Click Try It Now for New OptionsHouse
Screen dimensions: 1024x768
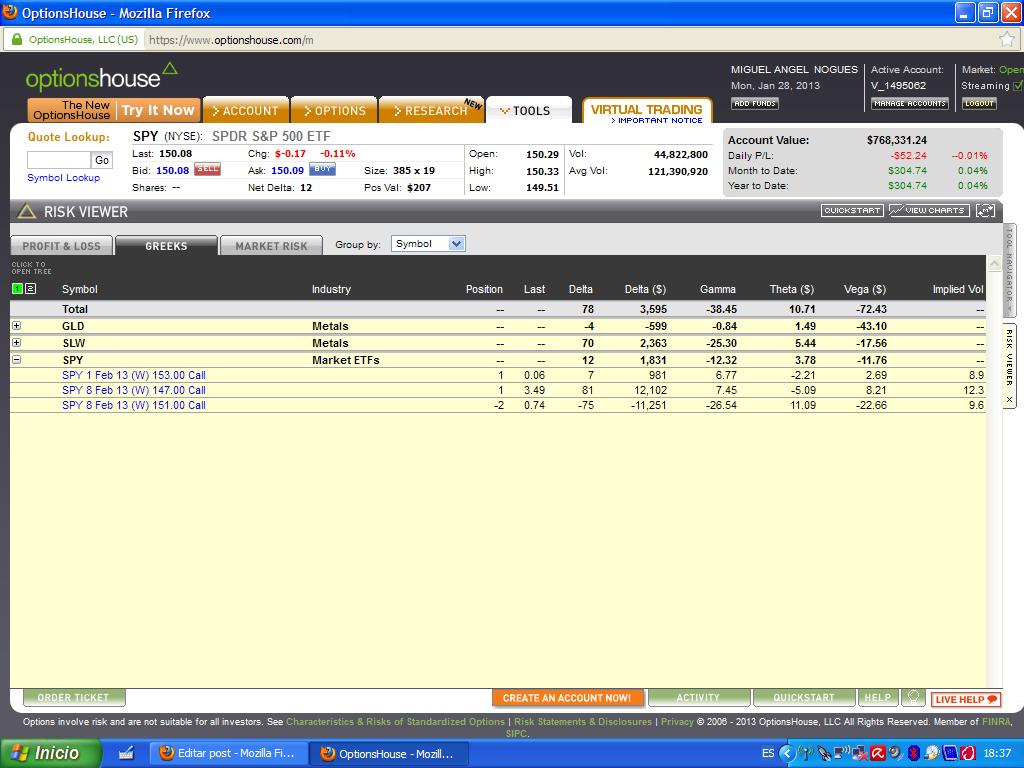coord(158,110)
